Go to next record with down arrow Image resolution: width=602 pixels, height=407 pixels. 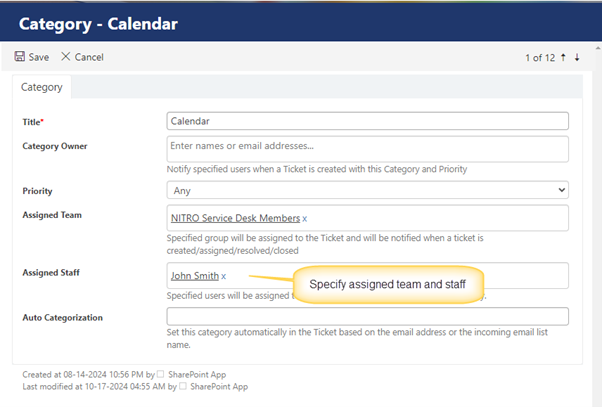pos(577,57)
